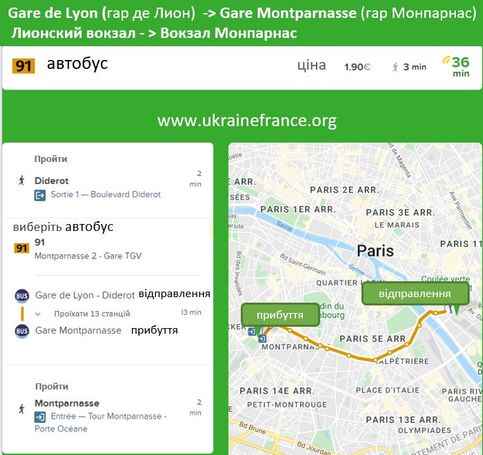Click the Paris city label on map
The image size is (483, 455).
tap(375, 251)
